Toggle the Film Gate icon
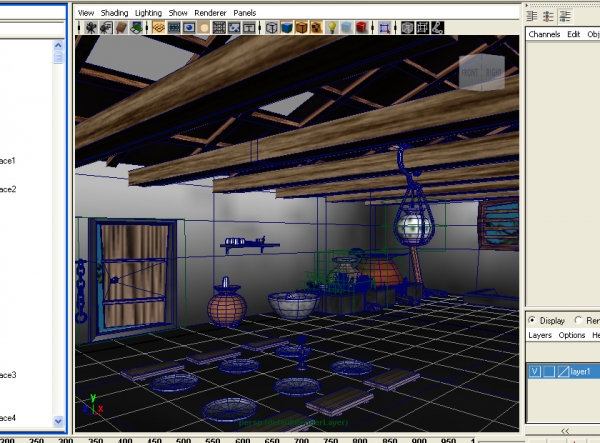600x443 pixels. click(174, 28)
